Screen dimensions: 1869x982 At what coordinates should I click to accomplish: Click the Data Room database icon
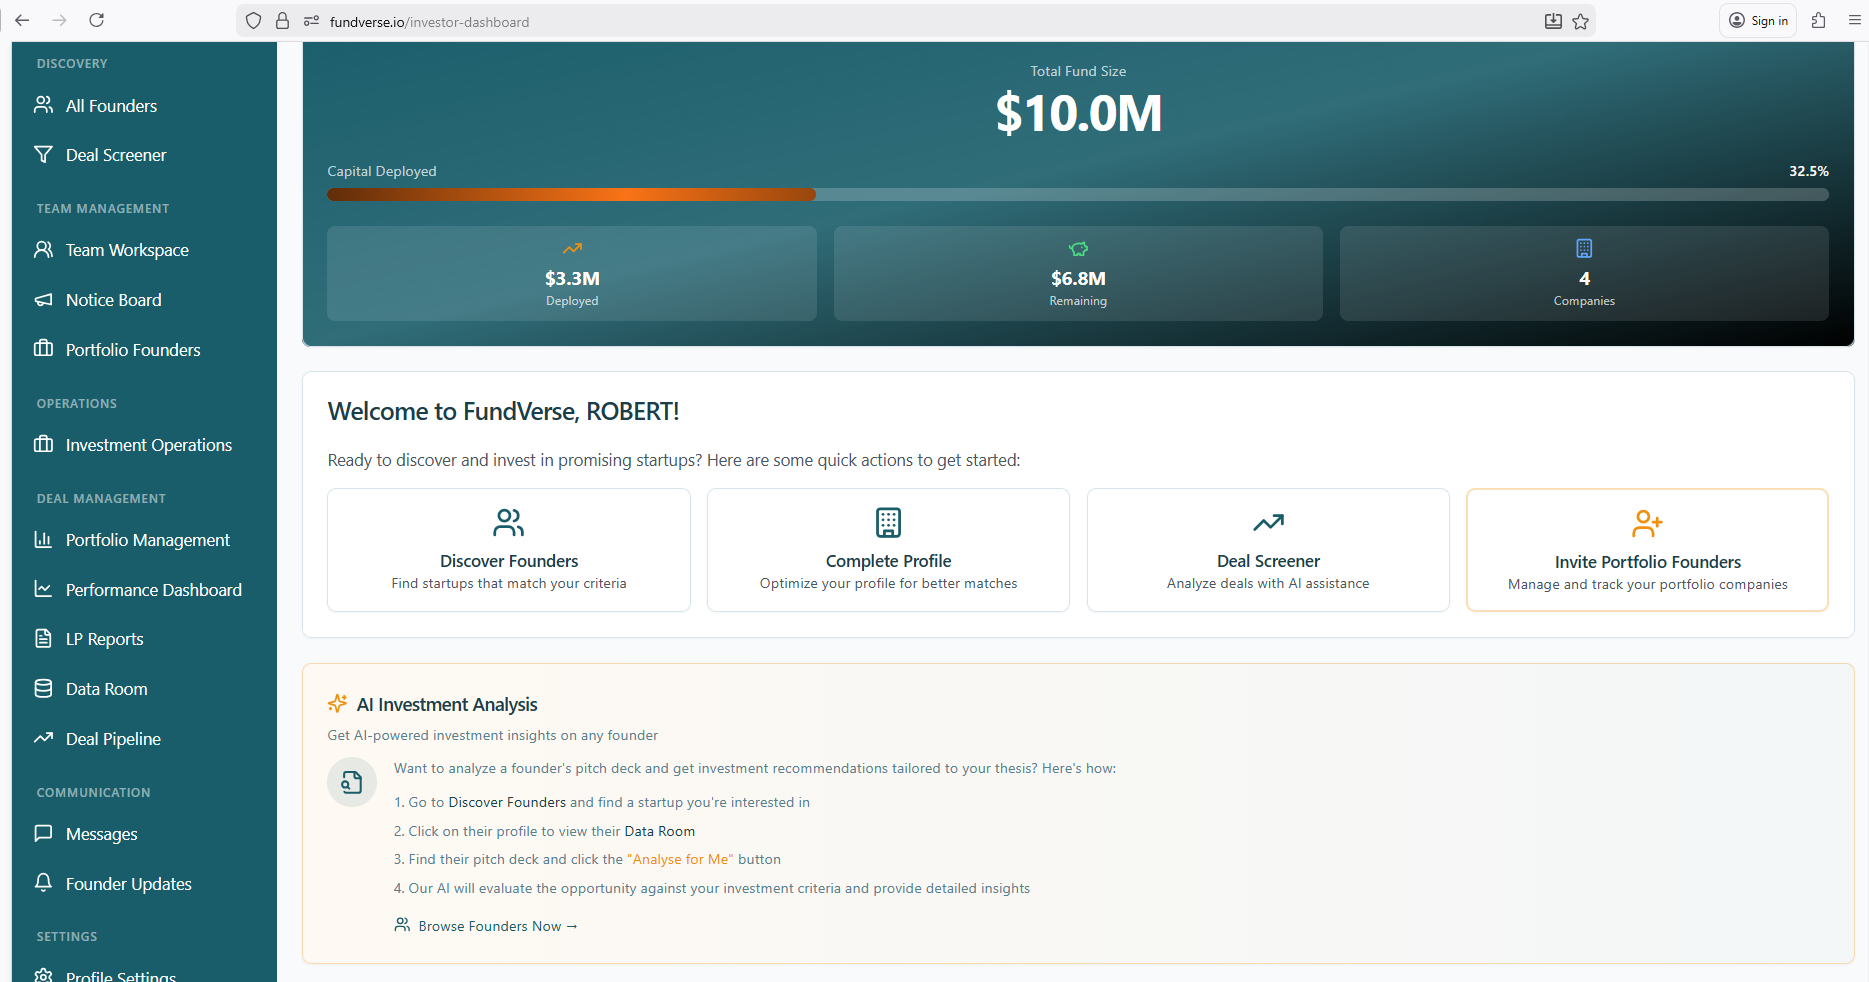[x=44, y=688]
